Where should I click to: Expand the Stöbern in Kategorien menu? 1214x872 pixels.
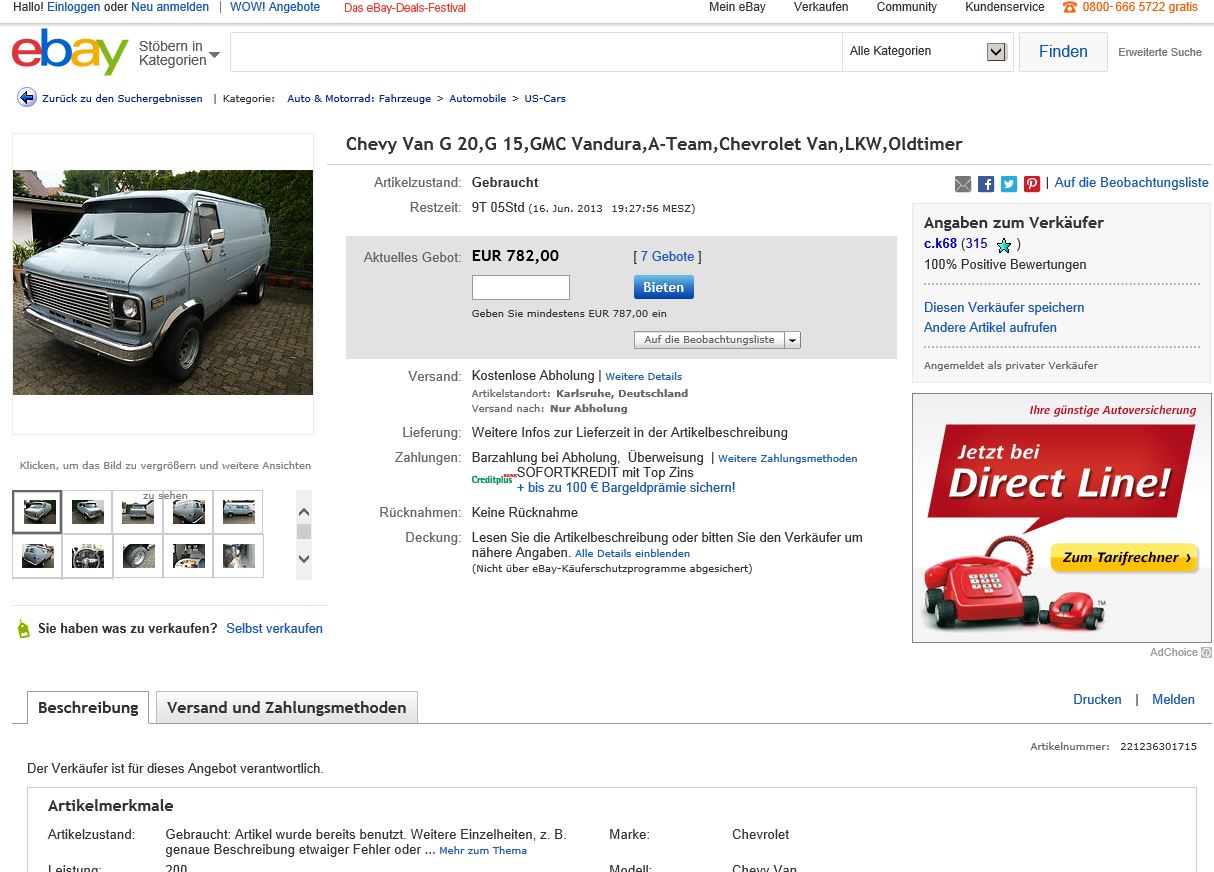point(179,53)
